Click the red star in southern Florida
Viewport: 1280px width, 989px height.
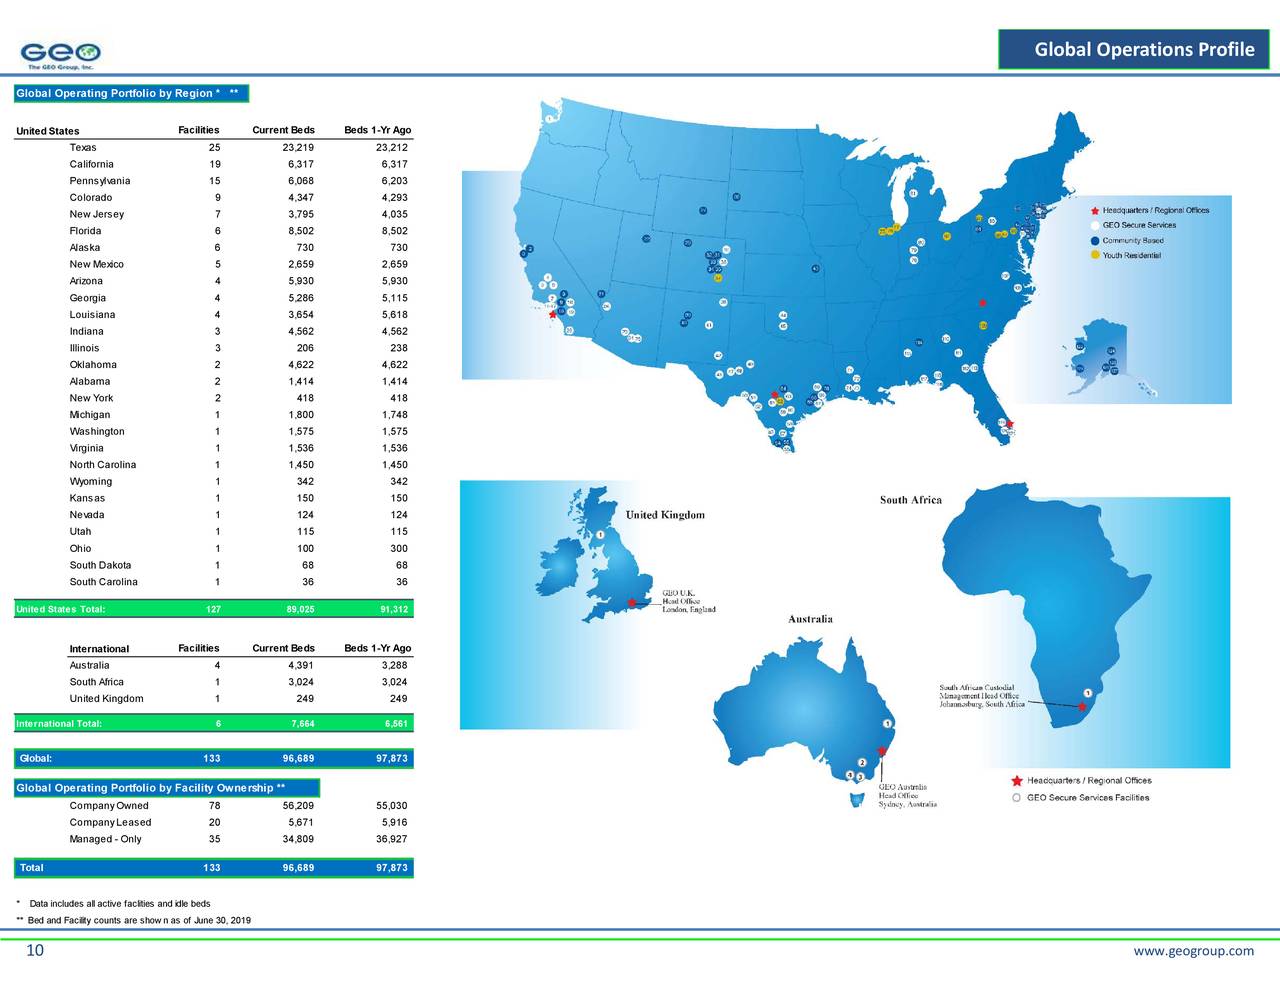coord(1010,424)
